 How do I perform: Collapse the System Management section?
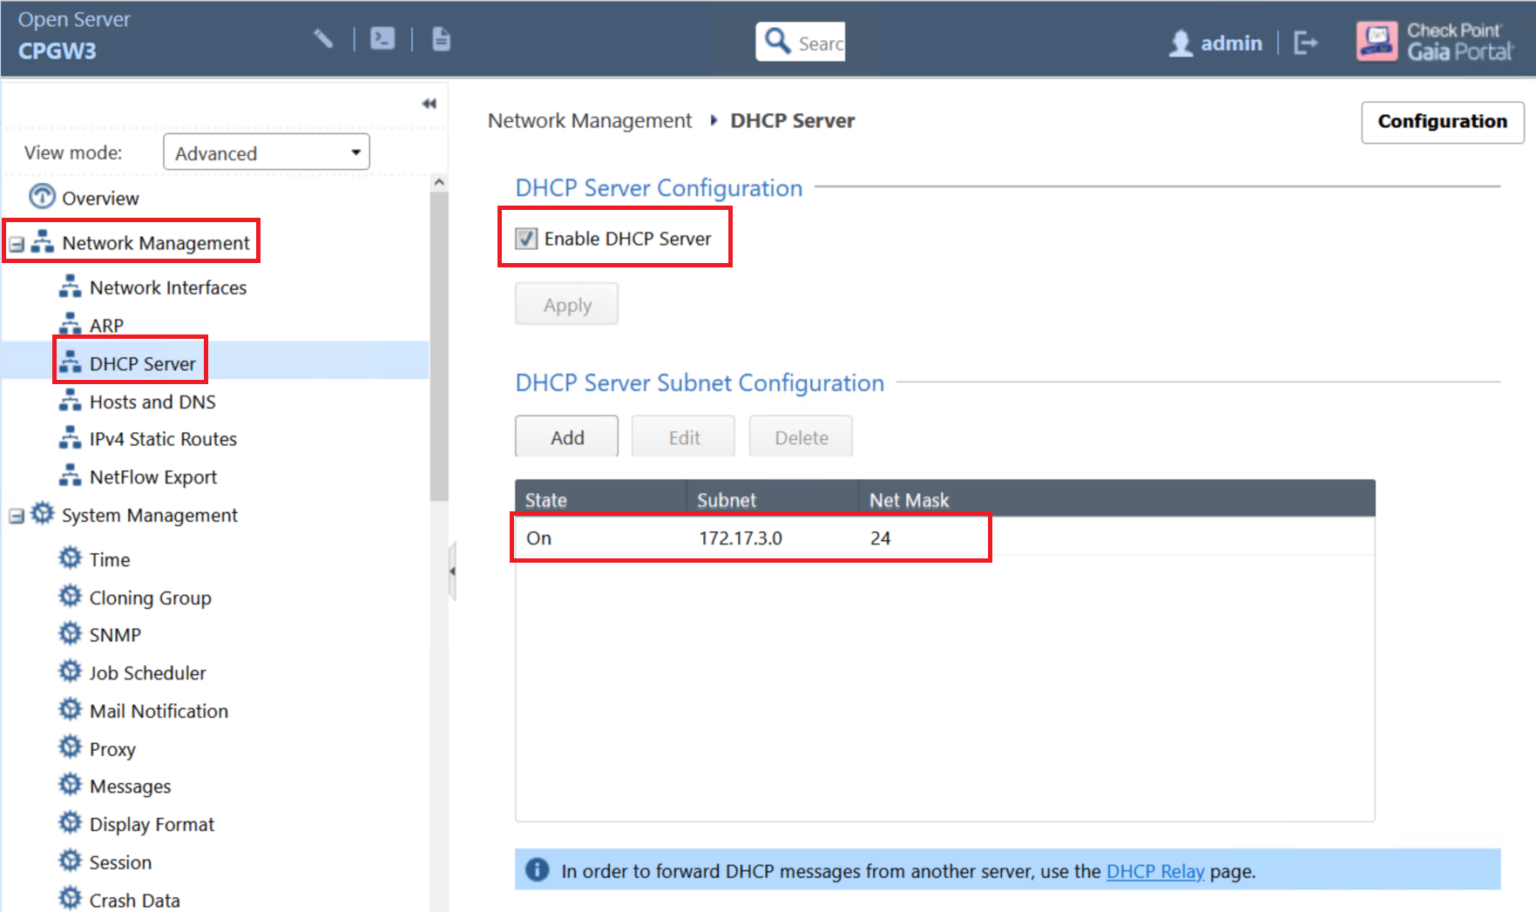pos(14,515)
